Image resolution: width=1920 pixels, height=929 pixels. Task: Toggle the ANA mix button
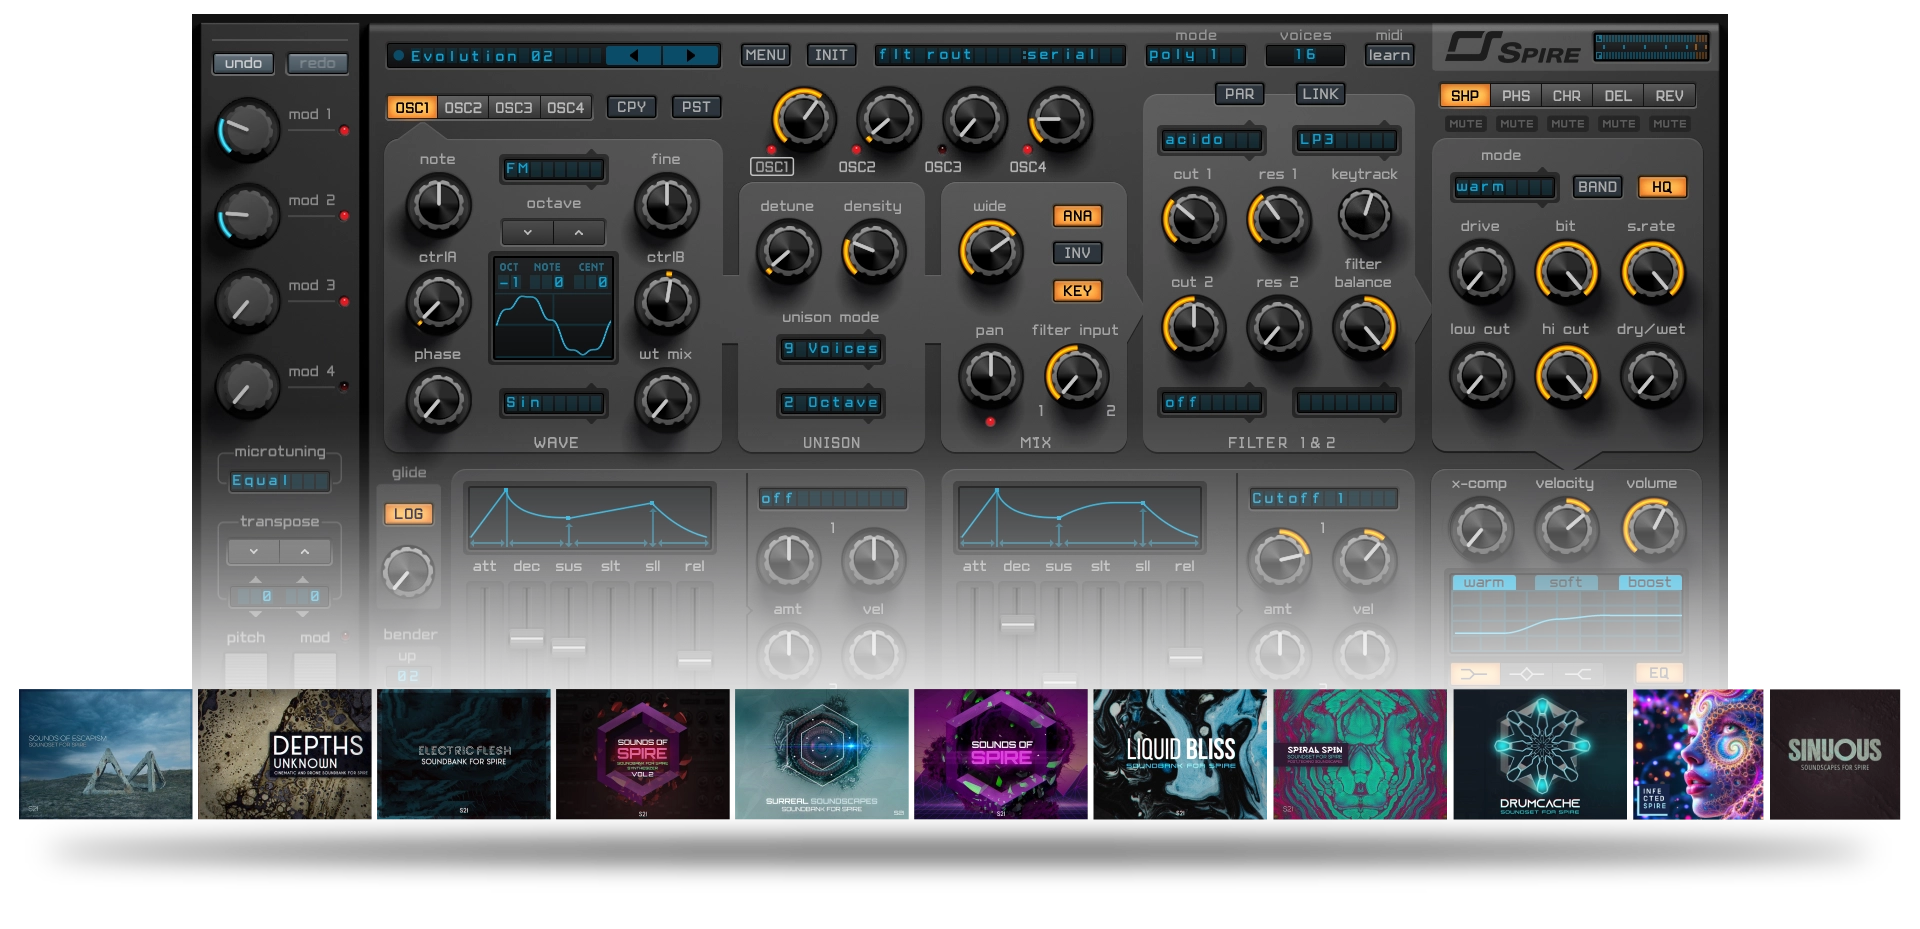[x=1076, y=216]
